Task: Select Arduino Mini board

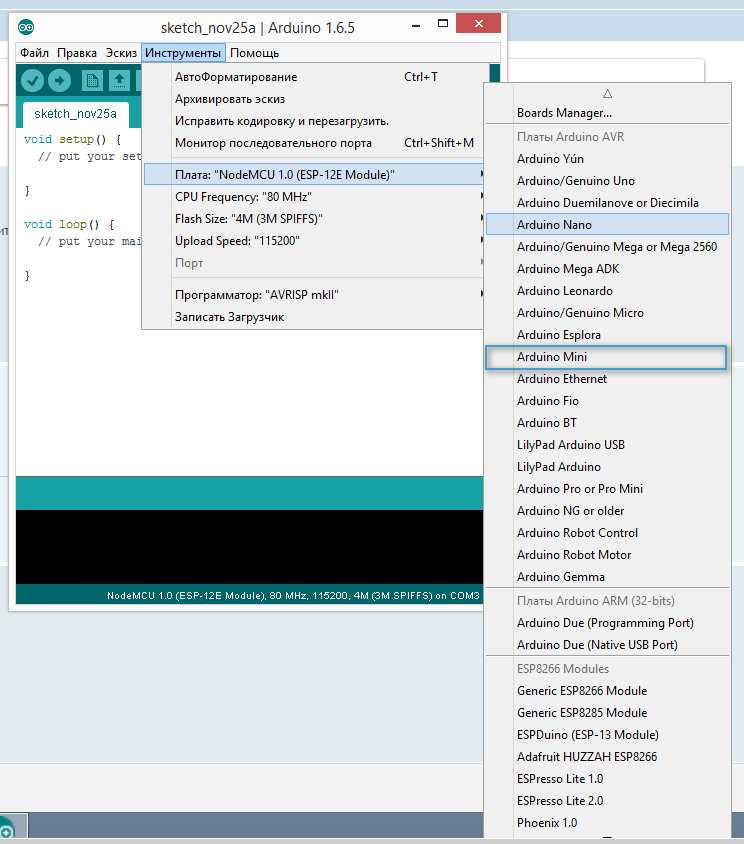Action: pos(606,357)
